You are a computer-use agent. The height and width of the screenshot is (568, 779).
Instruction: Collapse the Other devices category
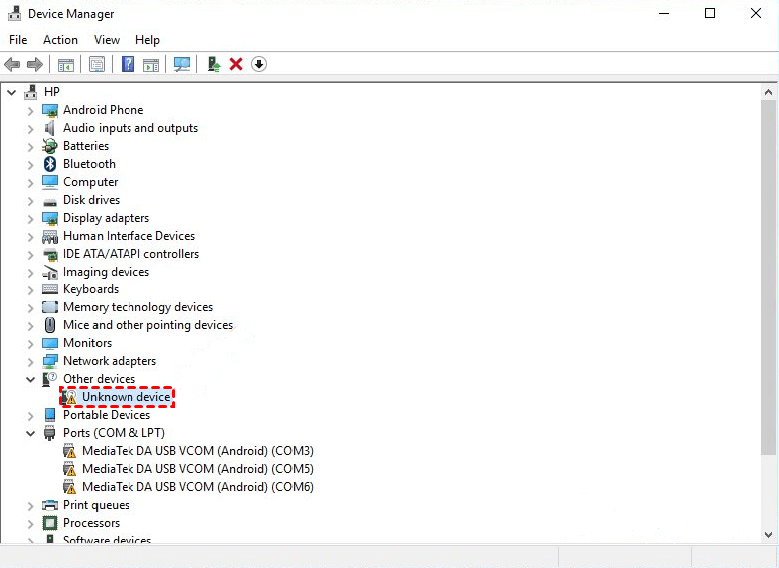click(30, 380)
